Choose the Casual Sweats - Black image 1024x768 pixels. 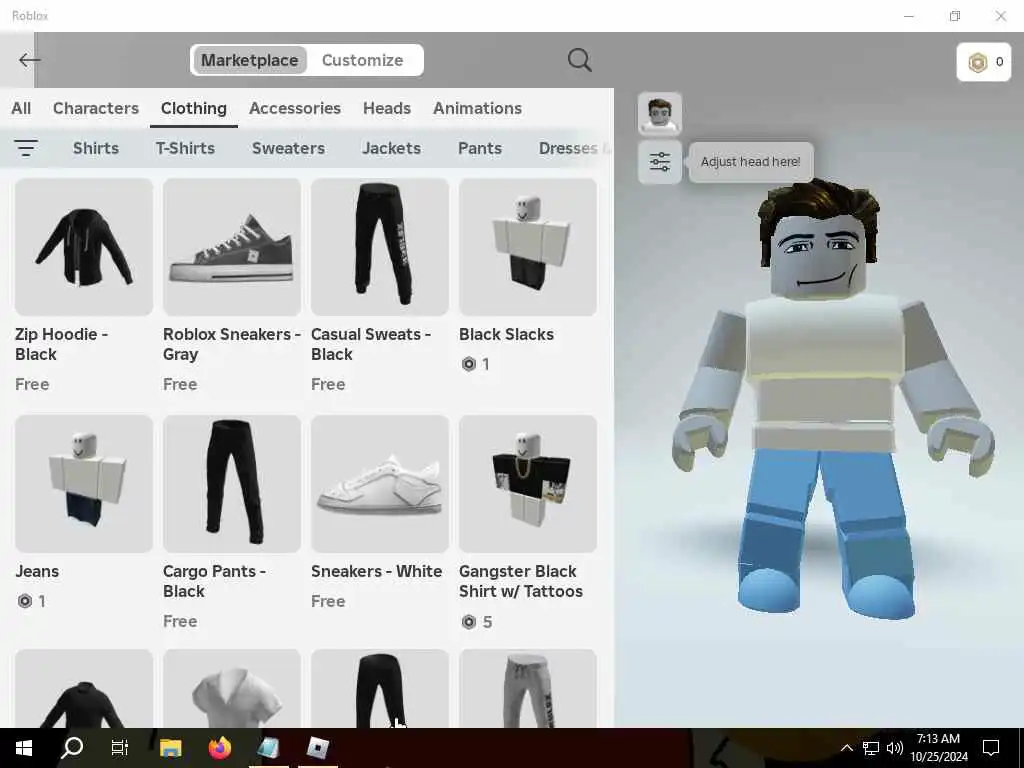click(x=379, y=247)
